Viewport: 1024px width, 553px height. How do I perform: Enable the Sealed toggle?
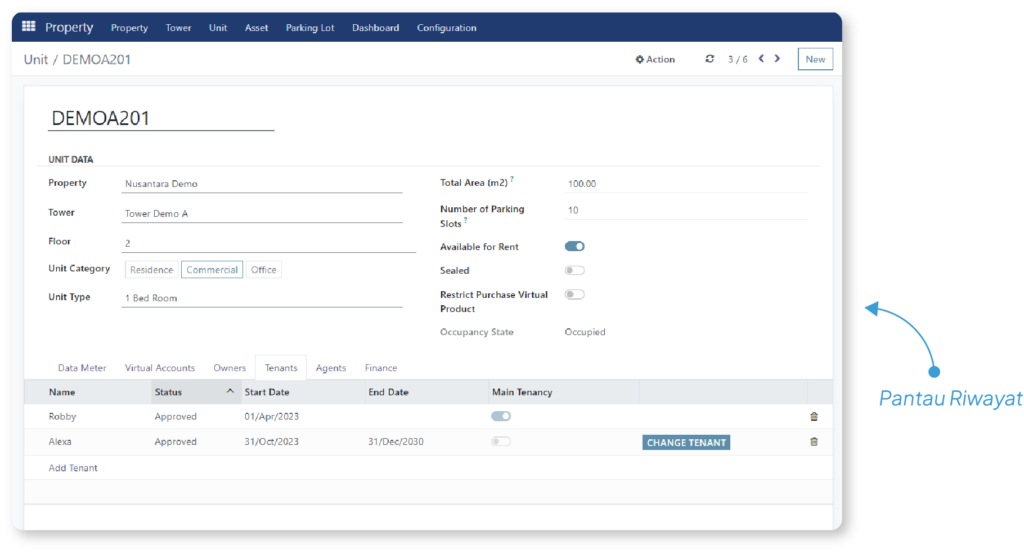pyautogui.click(x=575, y=270)
